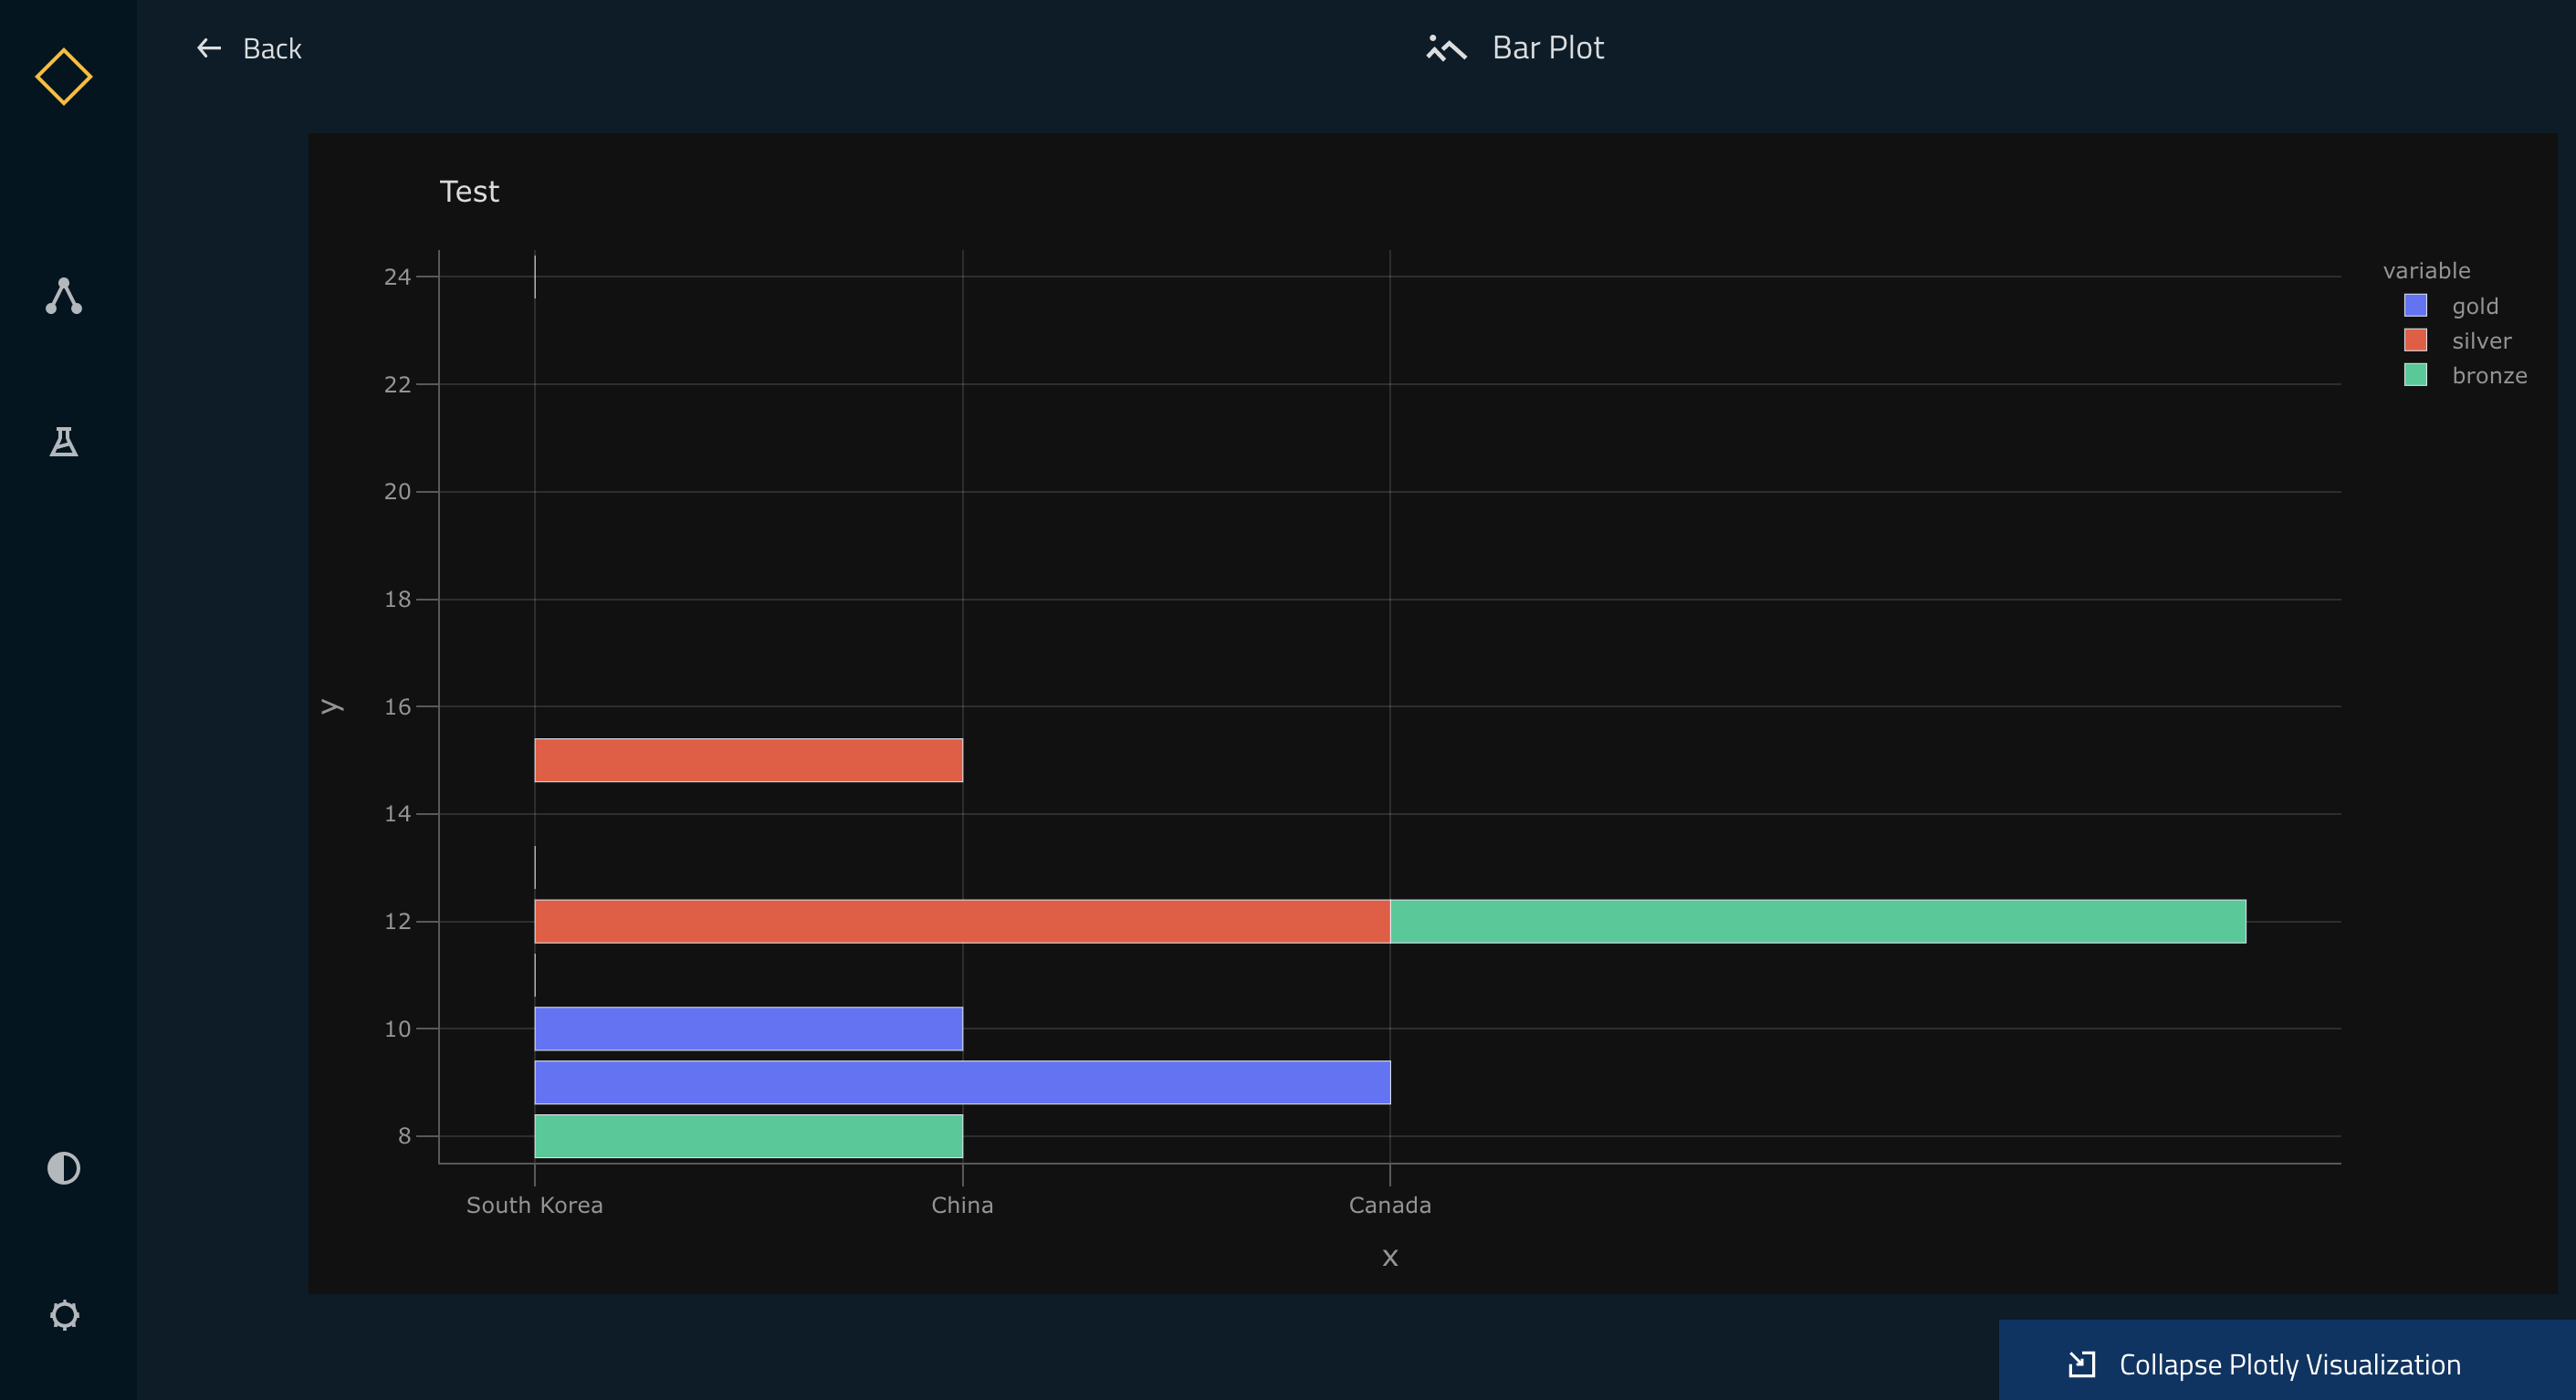Click Collapse Plotly Visualization button
Screen dimensions: 2576x1400
click(x=2287, y=1360)
